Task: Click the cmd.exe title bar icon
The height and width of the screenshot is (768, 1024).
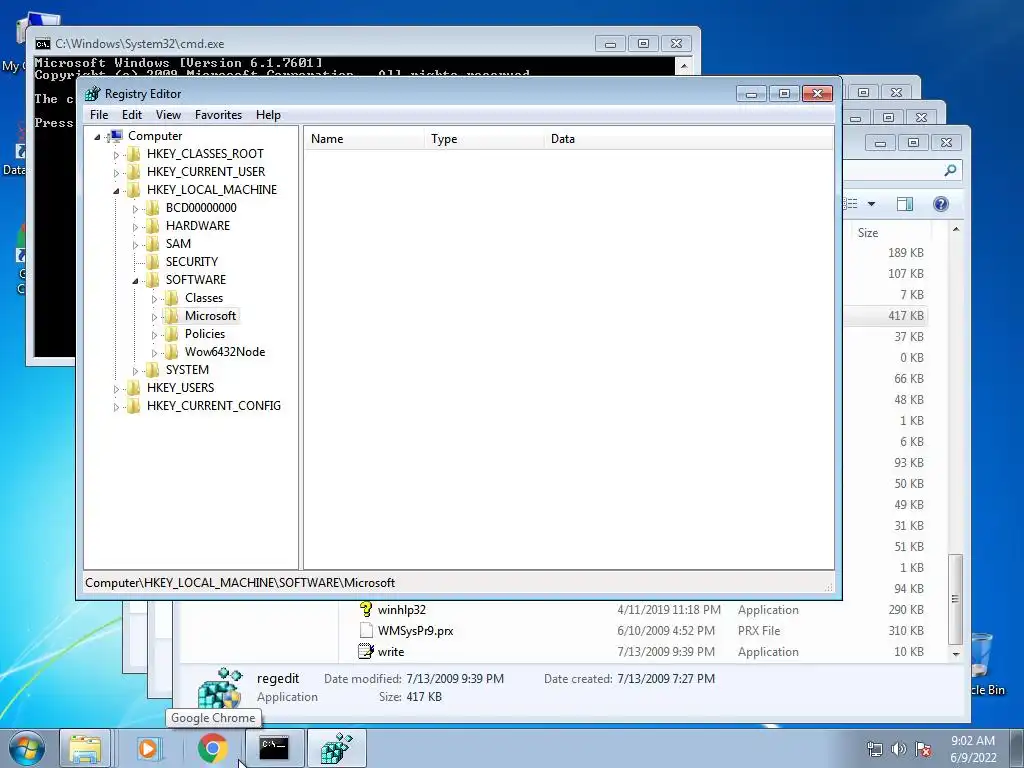Action: point(42,44)
